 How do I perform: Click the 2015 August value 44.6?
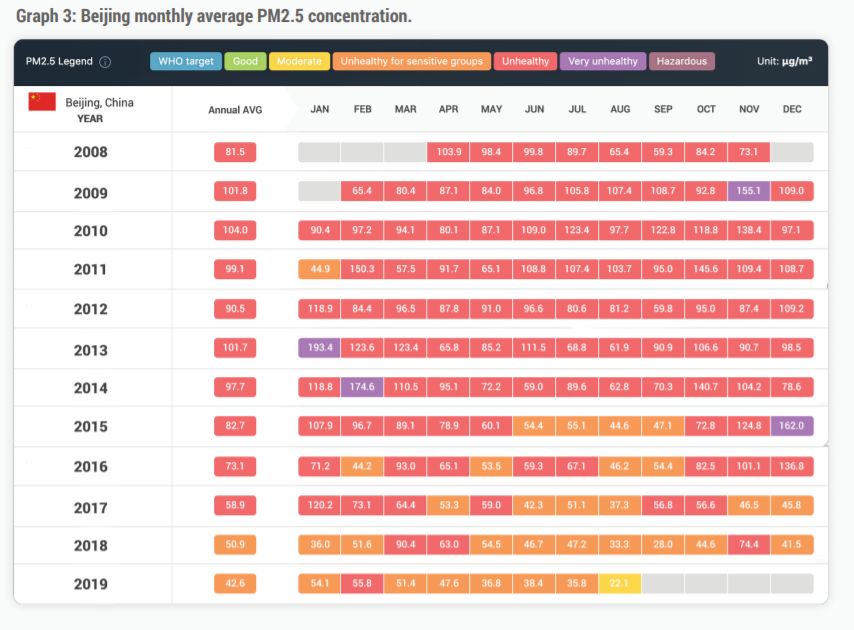click(x=620, y=426)
